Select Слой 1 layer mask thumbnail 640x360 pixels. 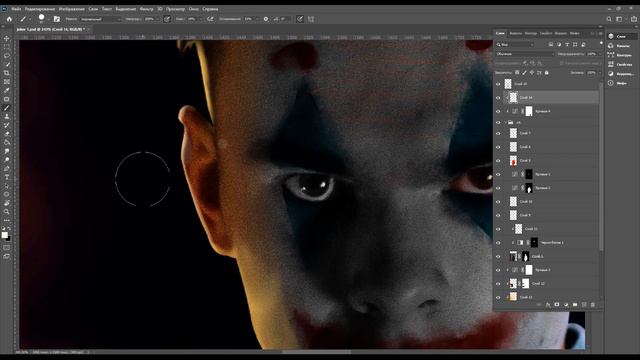(x=526, y=256)
